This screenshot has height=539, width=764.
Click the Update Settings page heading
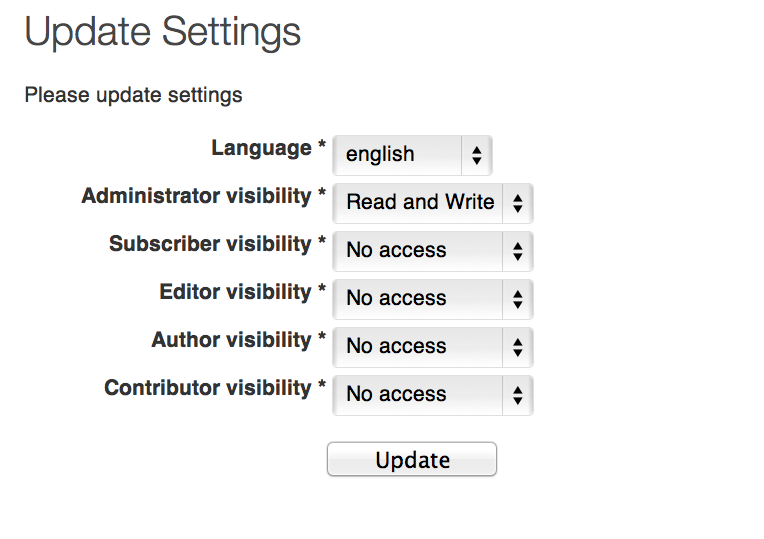tap(162, 32)
